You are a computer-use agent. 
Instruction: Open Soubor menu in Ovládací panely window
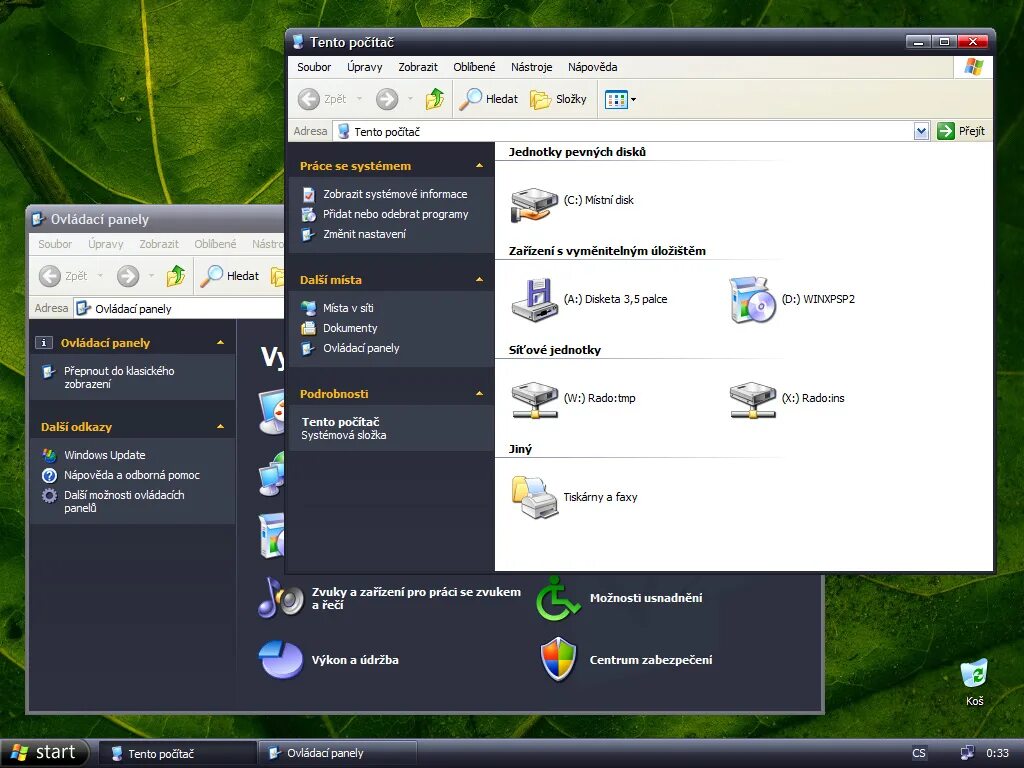(55, 244)
